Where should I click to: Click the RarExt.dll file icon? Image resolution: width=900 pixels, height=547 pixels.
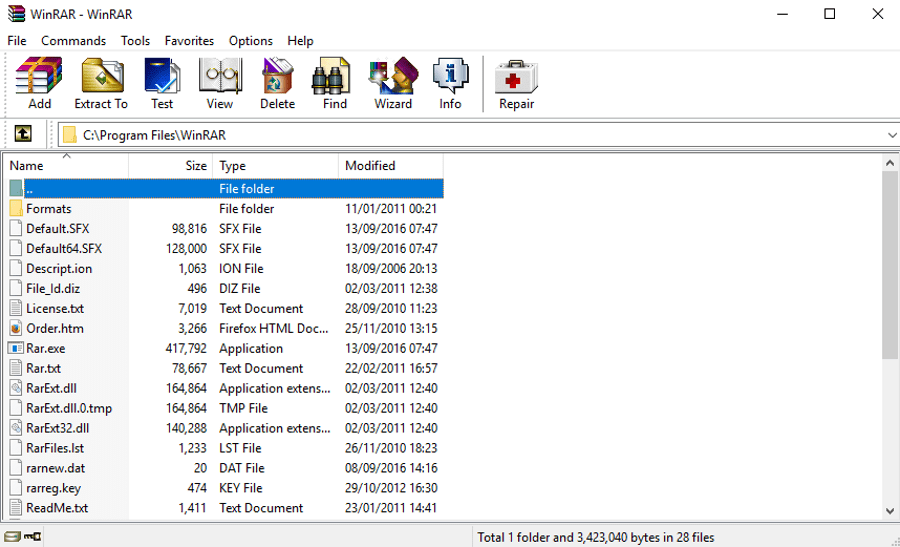pyautogui.click(x=16, y=388)
